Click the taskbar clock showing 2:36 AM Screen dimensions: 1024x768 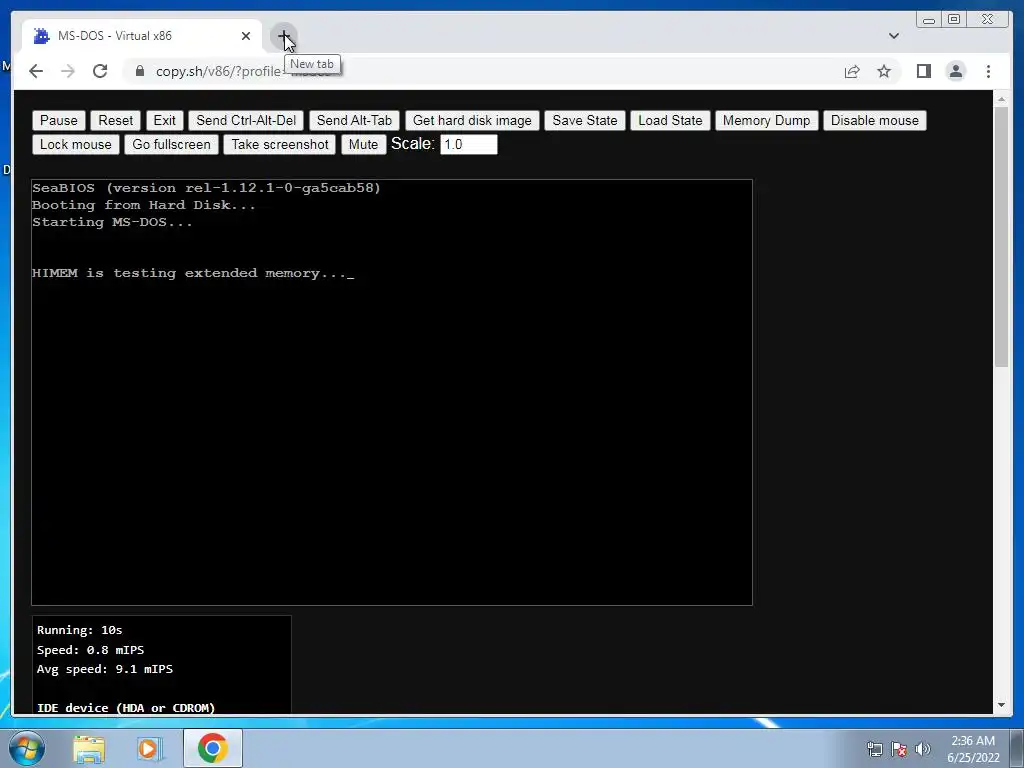pyautogui.click(x=973, y=749)
